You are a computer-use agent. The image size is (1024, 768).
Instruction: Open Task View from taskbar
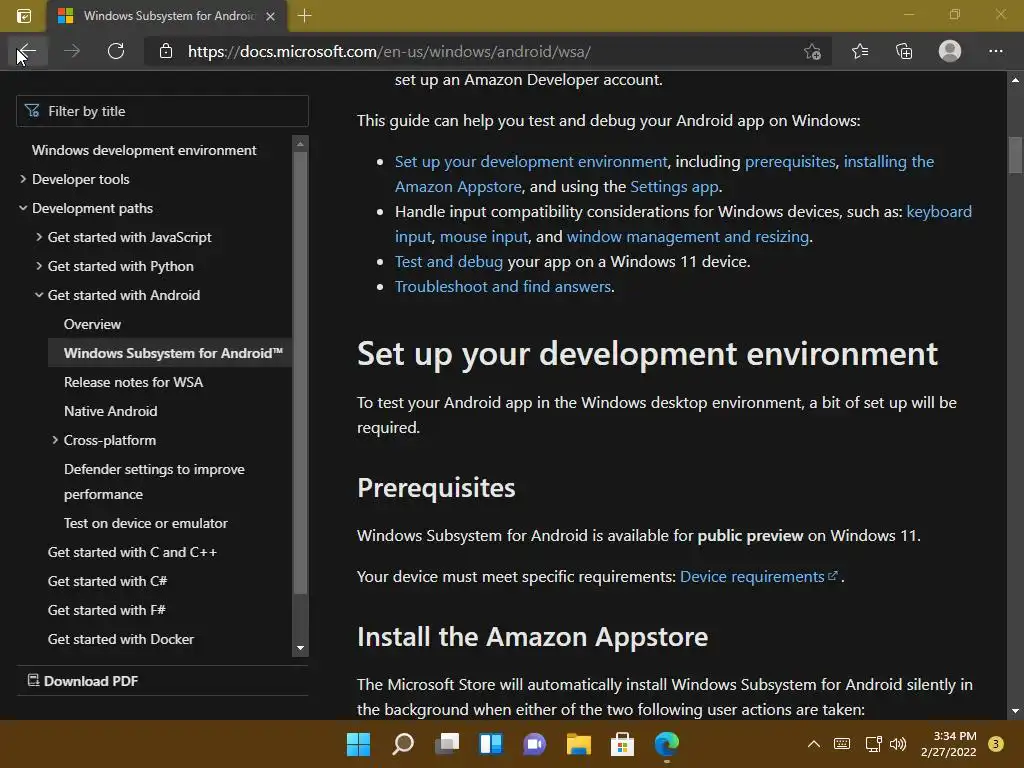click(x=447, y=744)
